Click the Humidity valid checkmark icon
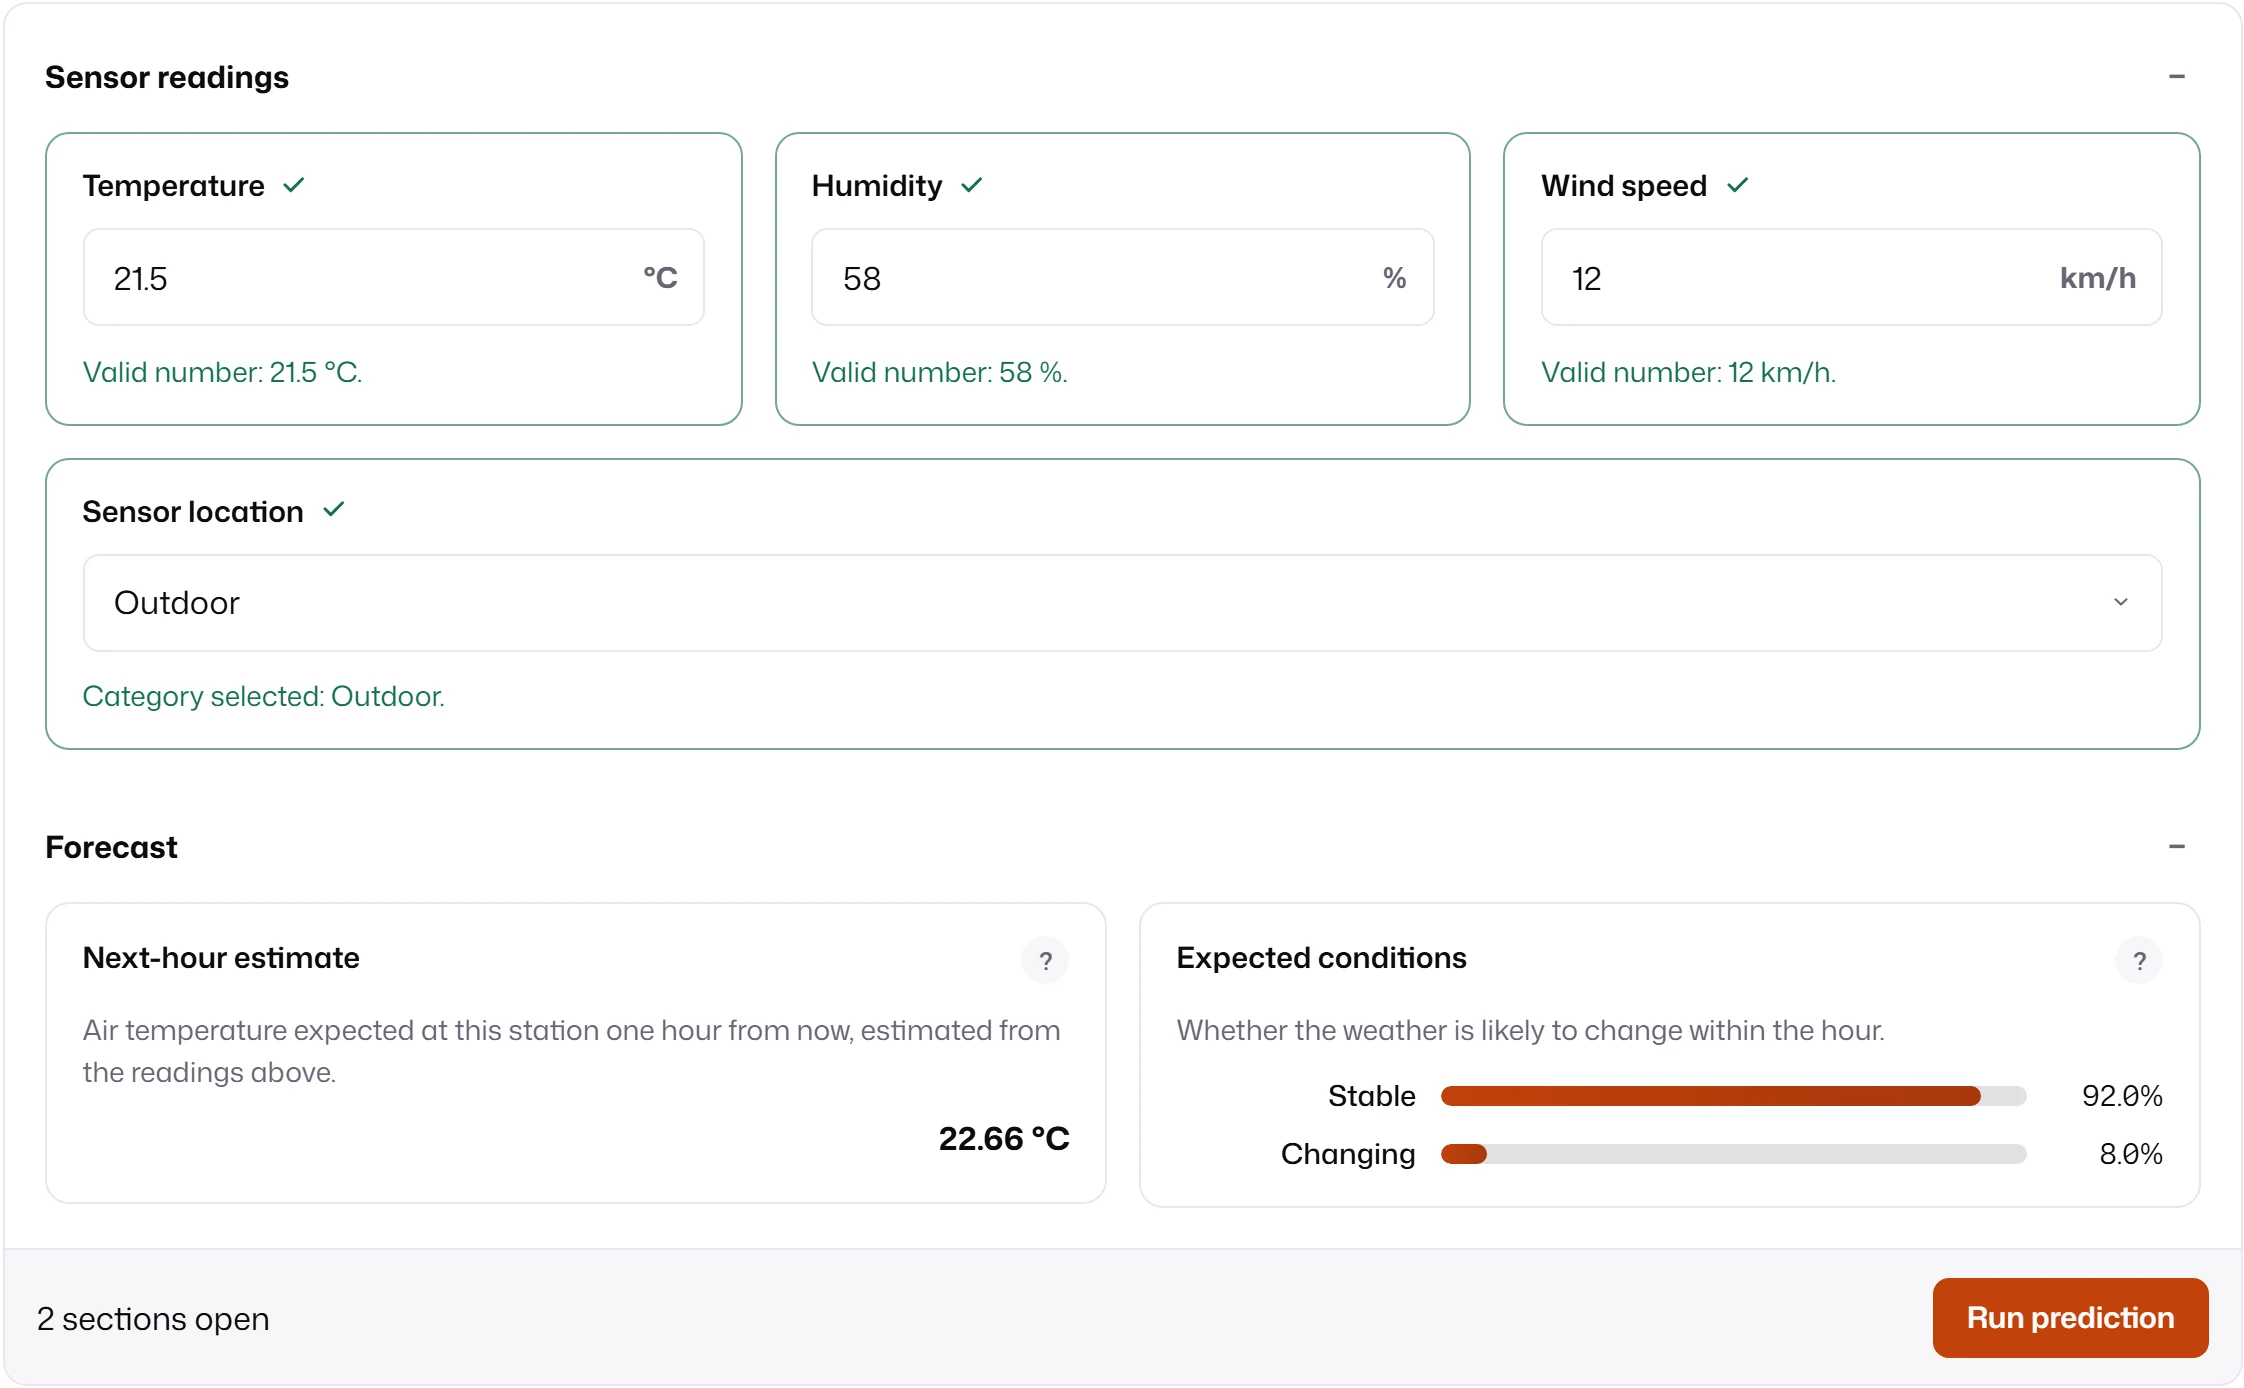Viewport: 2244px width, 1388px height. [x=971, y=185]
